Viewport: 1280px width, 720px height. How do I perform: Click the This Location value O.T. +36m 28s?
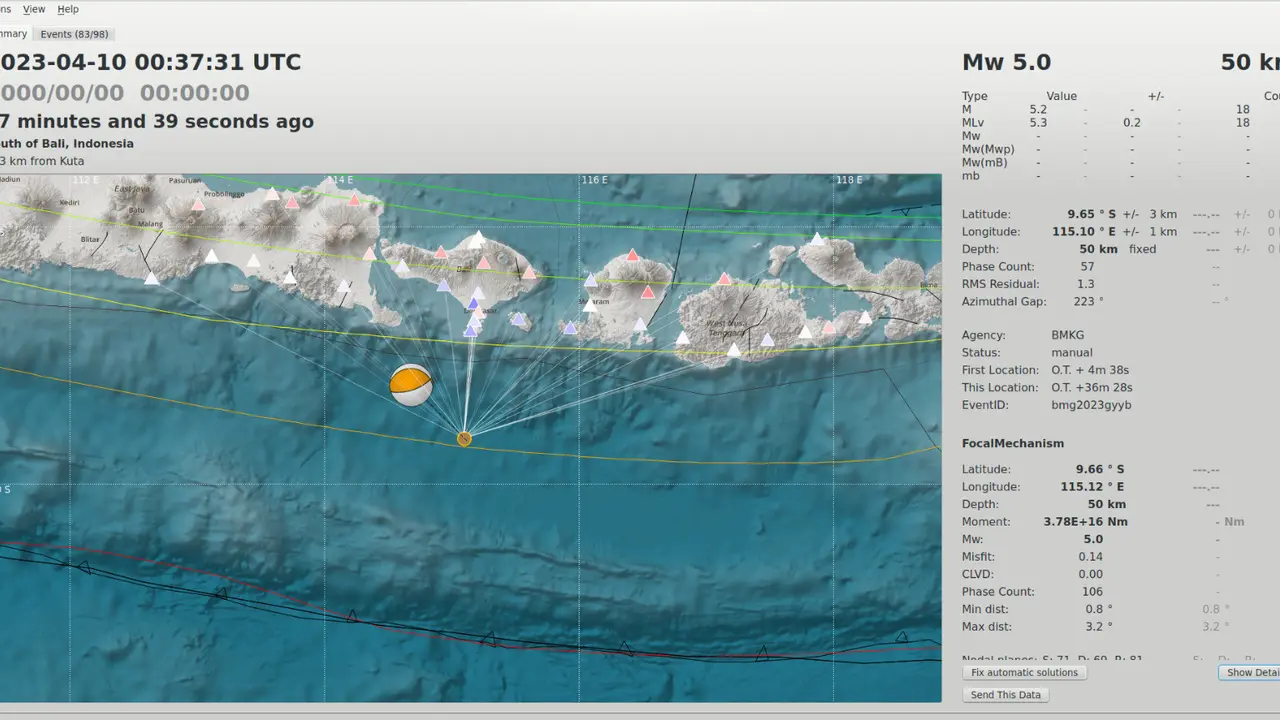[1092, 388]
